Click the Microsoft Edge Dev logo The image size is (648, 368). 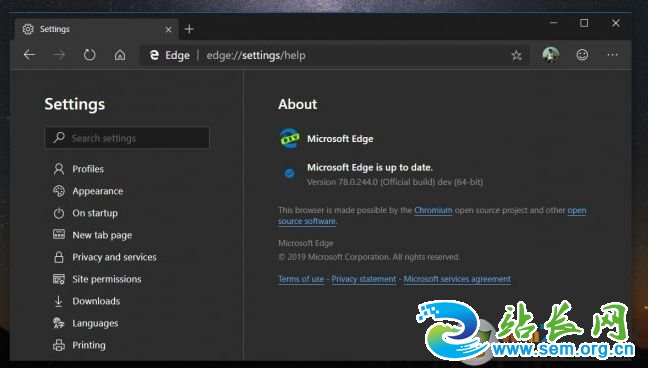click(x=290, y=139)
